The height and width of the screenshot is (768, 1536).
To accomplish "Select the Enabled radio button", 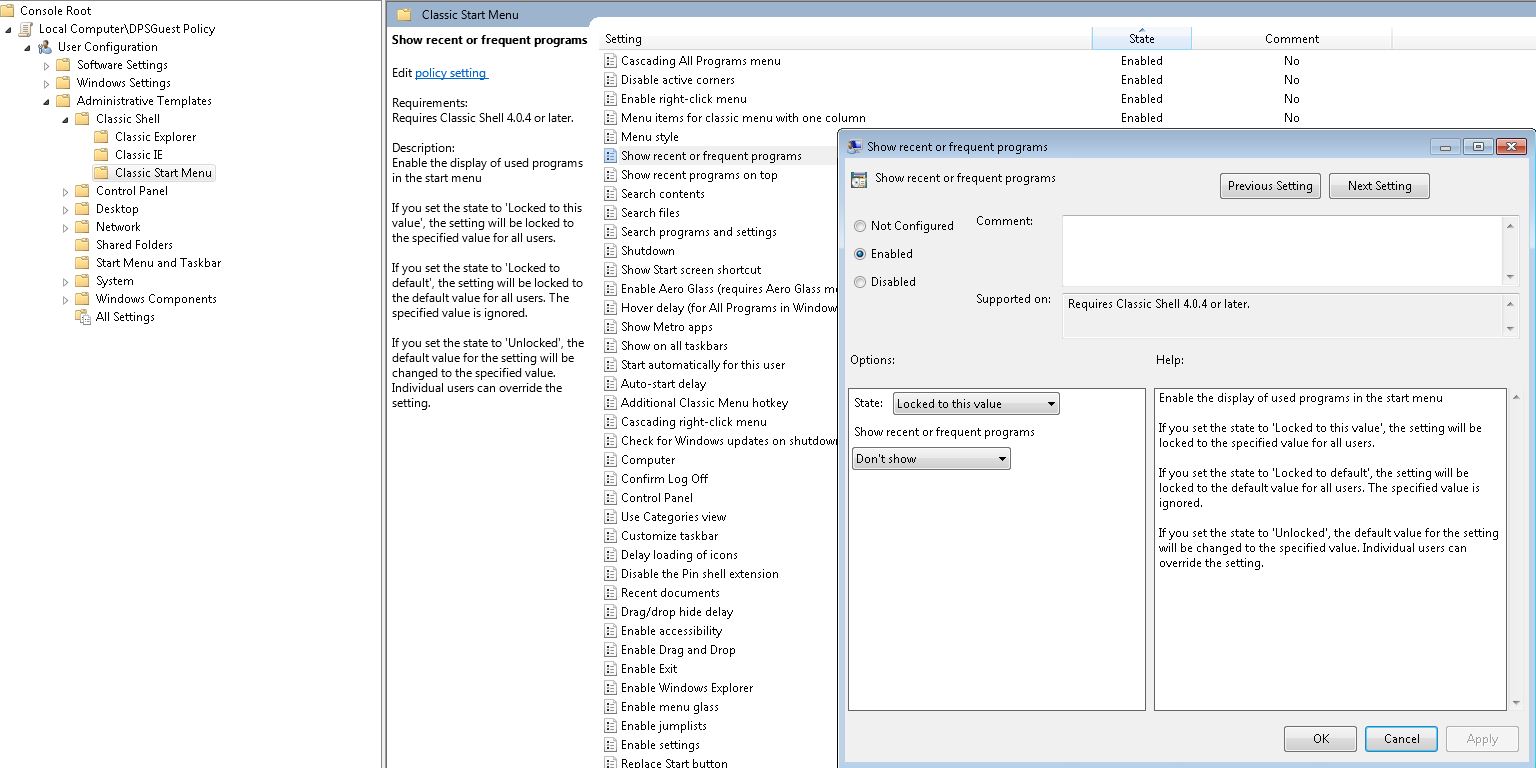I will click(x=860, y=254).
